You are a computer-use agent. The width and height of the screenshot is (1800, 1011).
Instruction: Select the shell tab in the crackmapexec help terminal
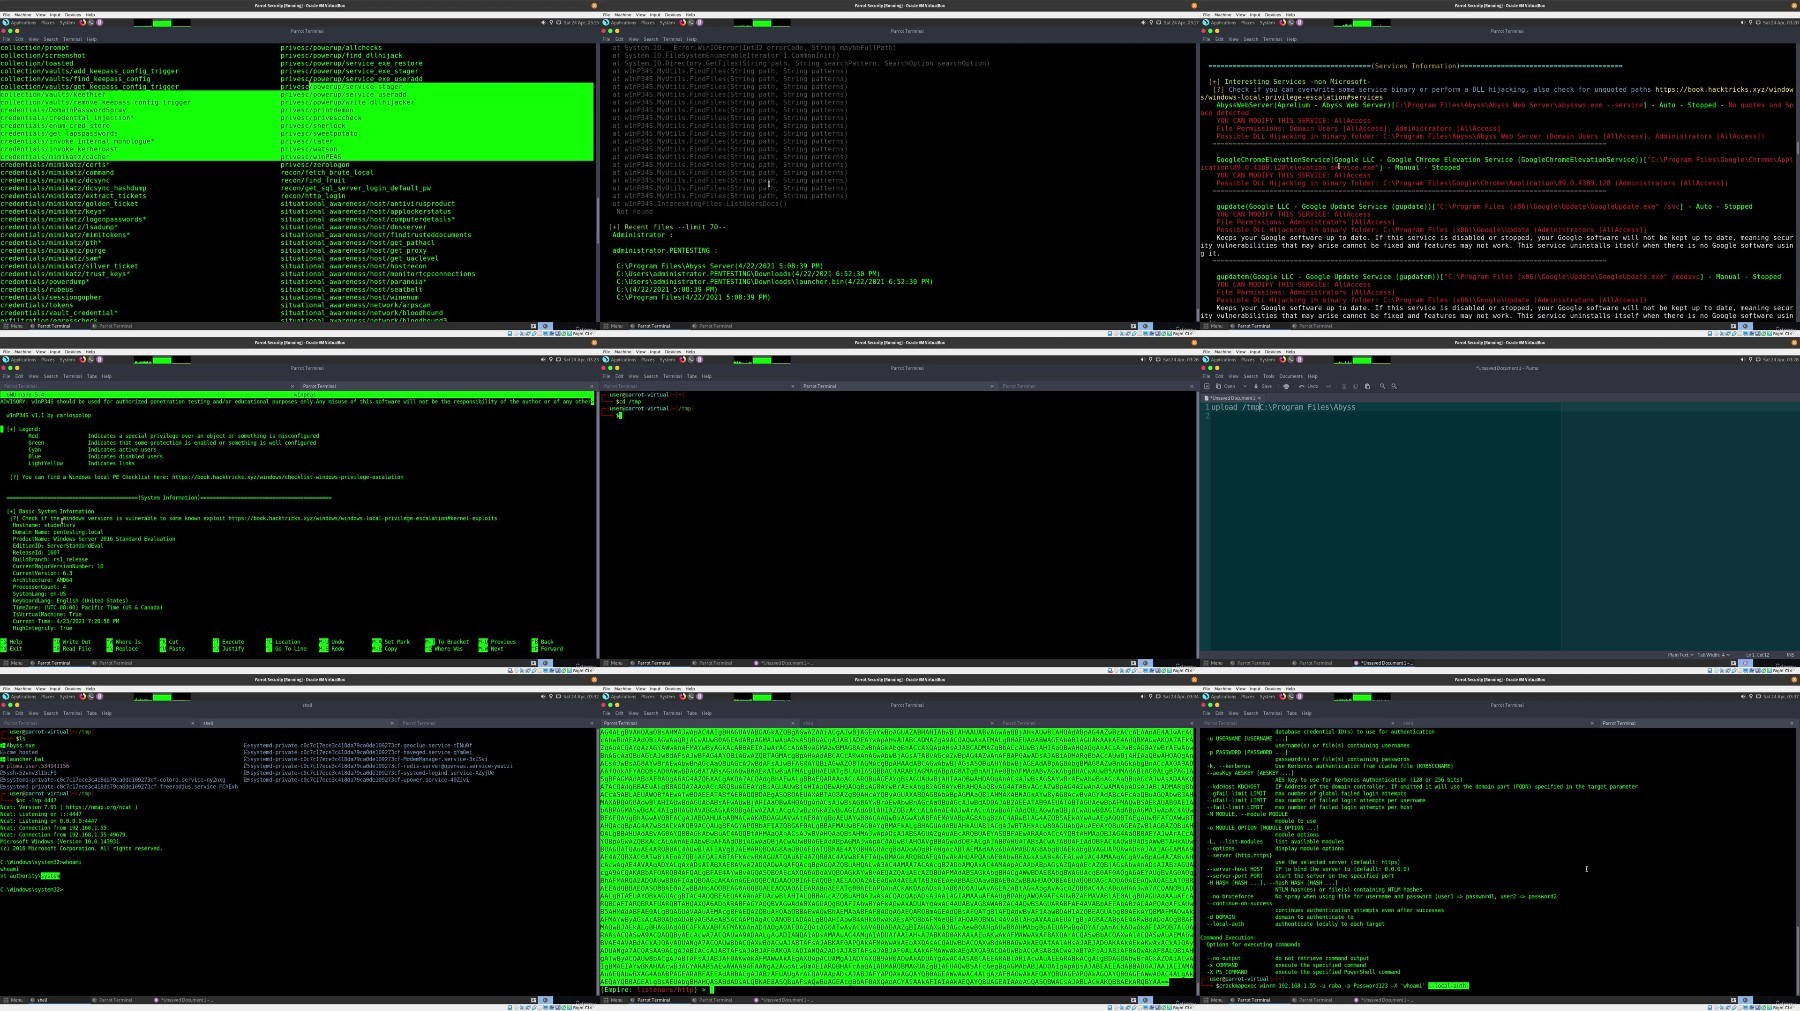pyautogui.click(x=1497, y=723)
